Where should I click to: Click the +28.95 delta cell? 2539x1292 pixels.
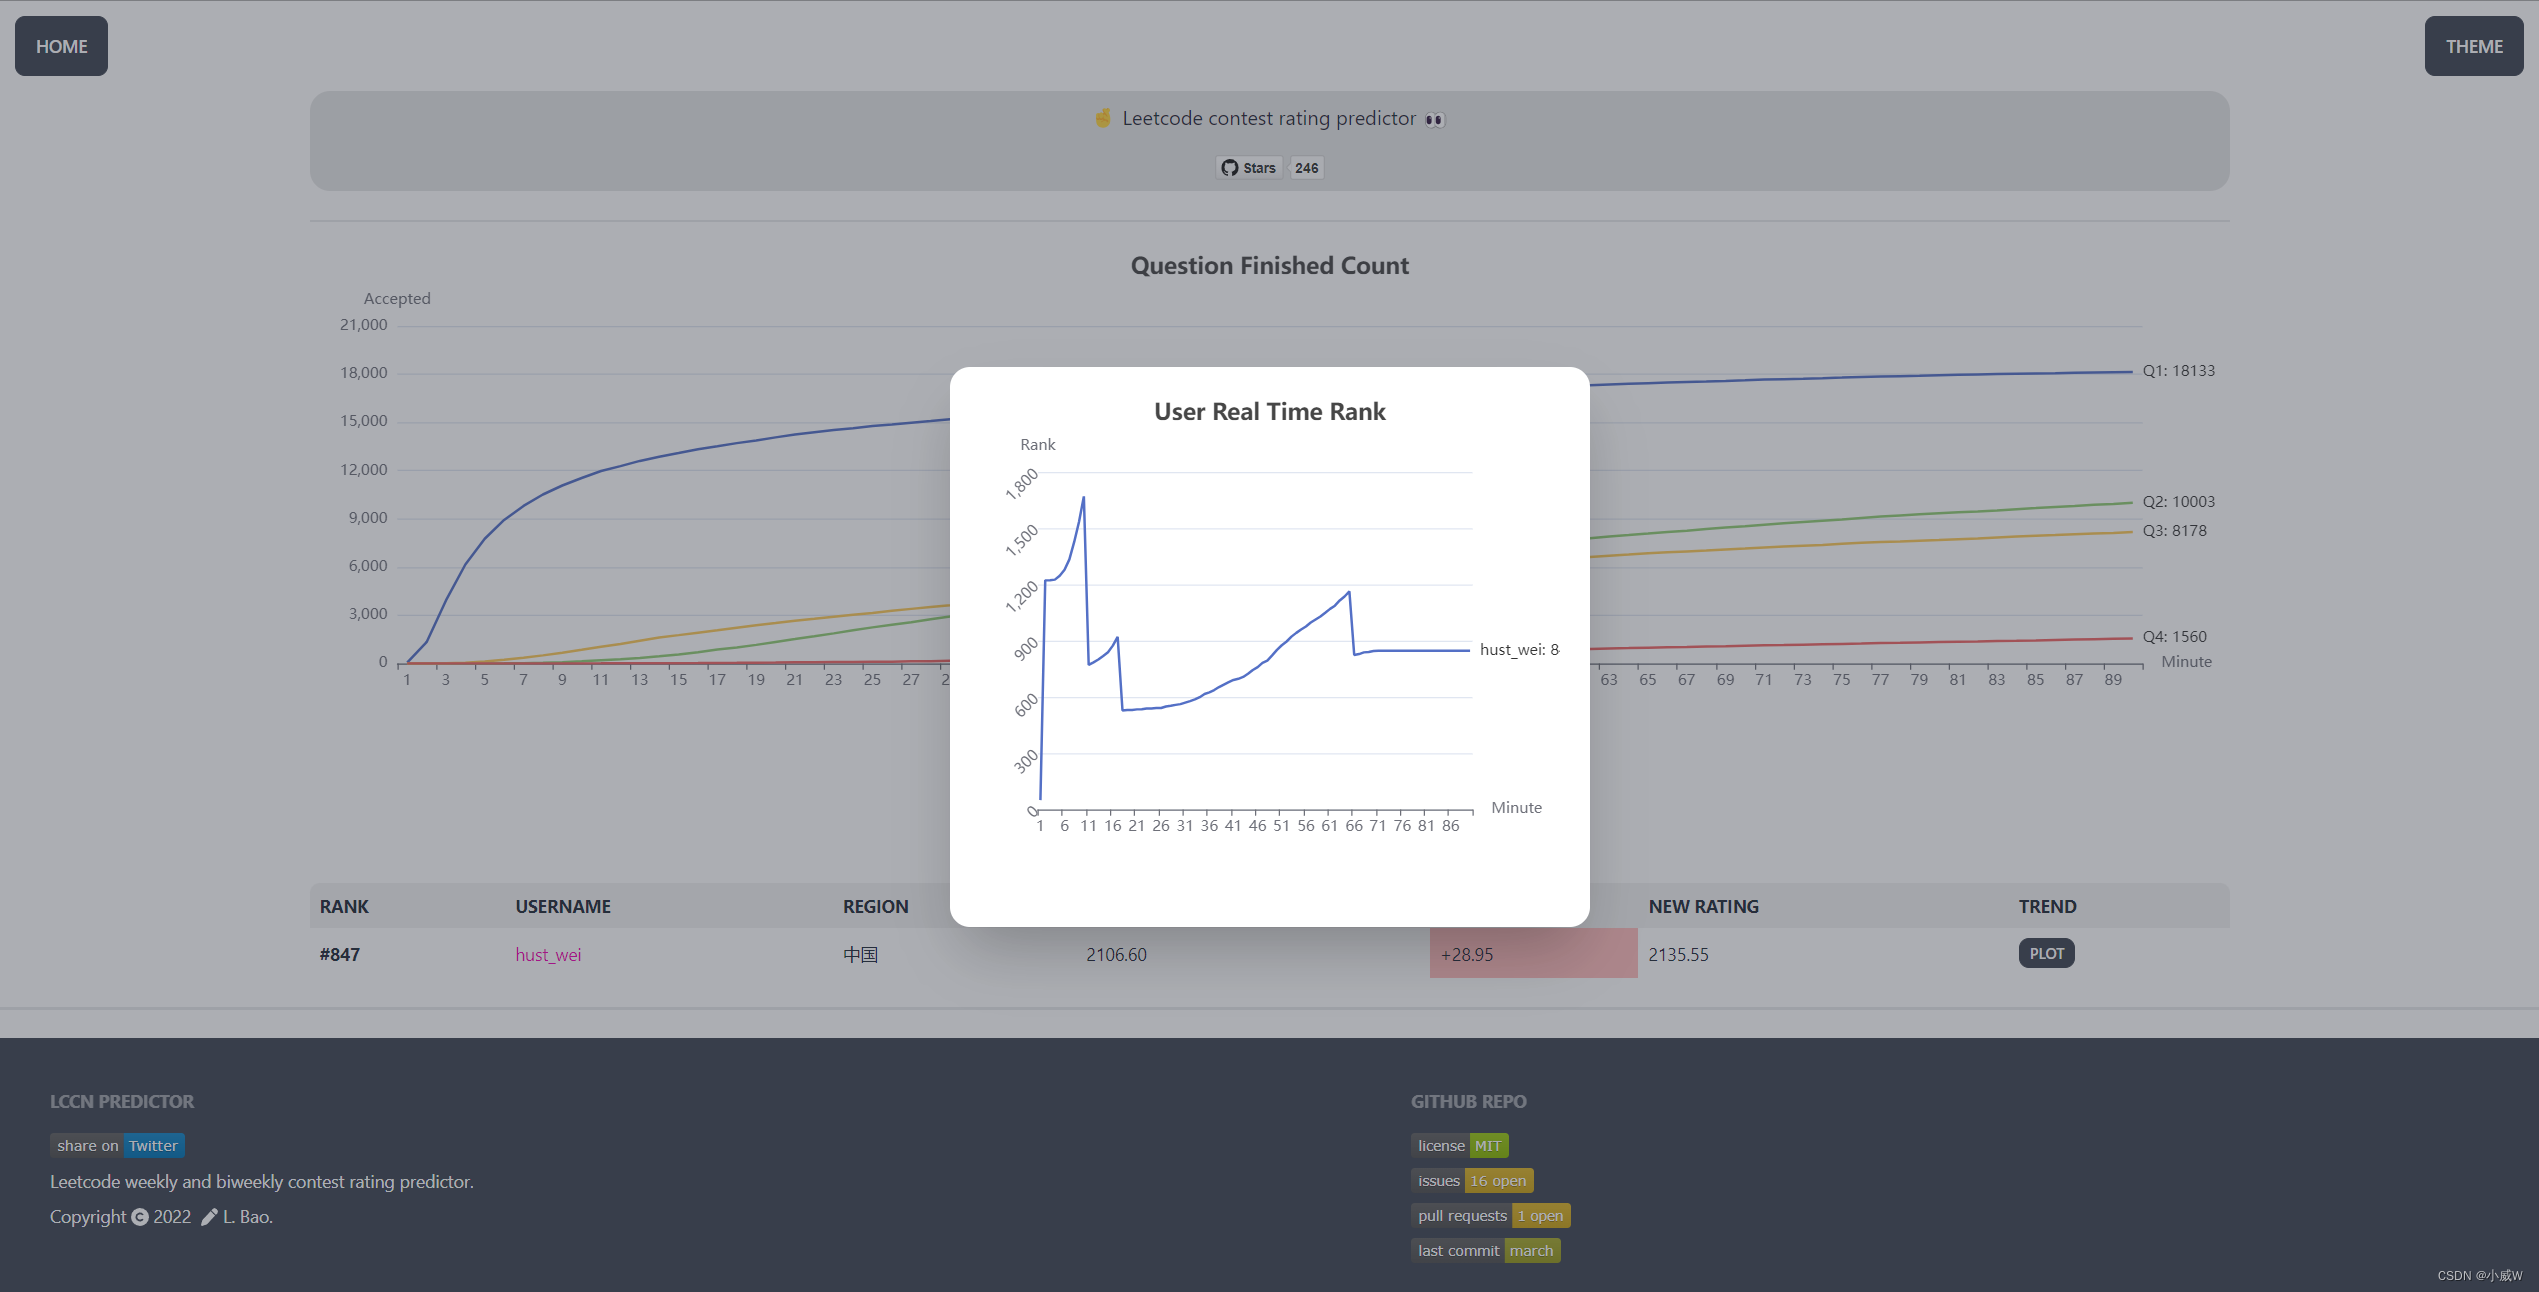click(1533, 954)
